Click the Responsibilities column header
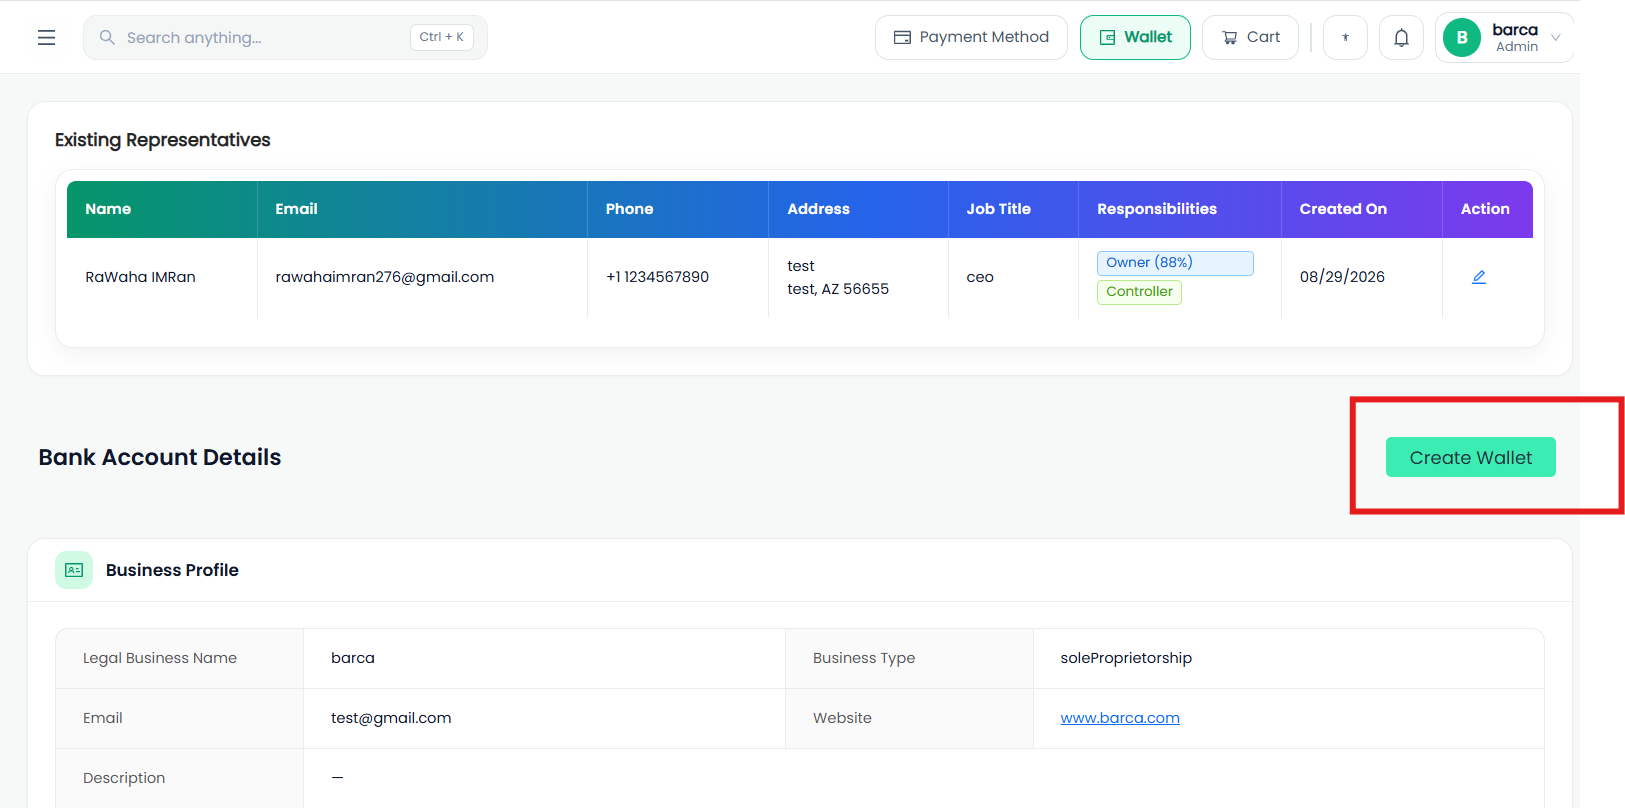 point(1180,209)
